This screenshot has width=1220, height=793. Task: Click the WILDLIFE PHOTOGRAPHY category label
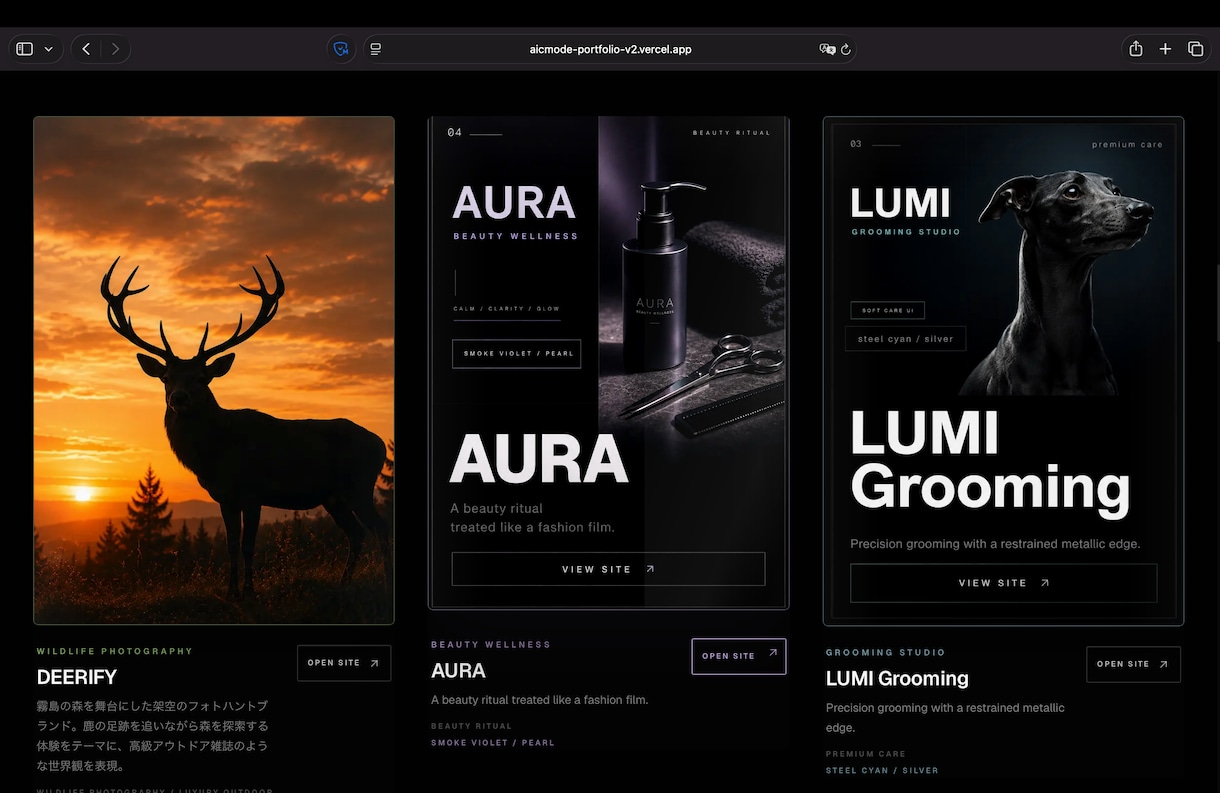point(115,651)
